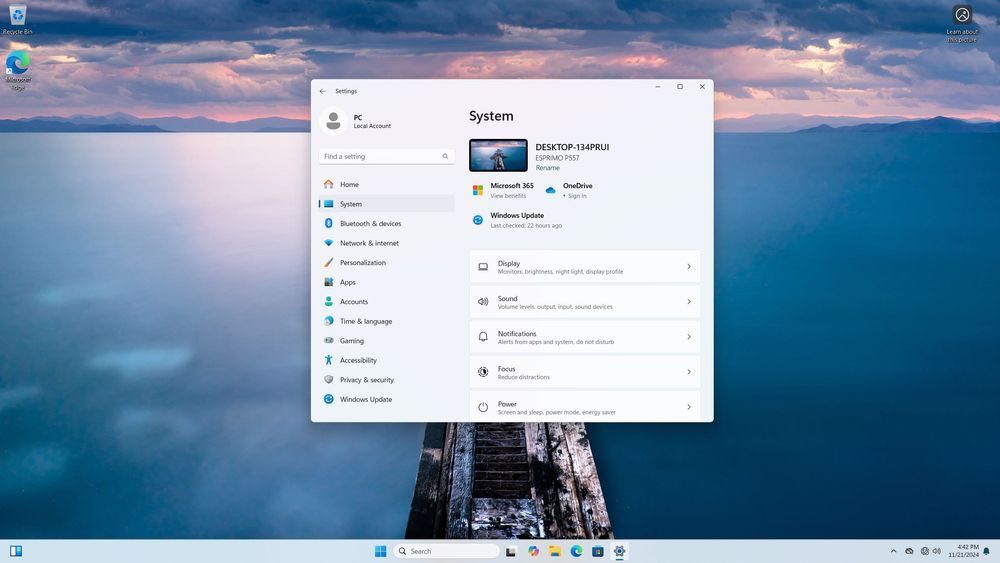Viewport: 1000px width, 563px height.
Task: Show hidden system tray icons
Action: (893, 551)
